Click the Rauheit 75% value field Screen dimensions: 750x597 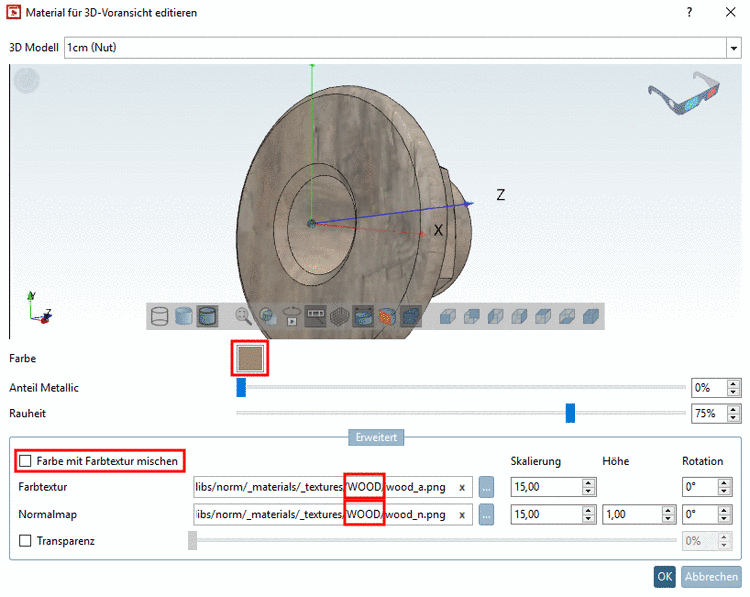[x=709, y=413]
